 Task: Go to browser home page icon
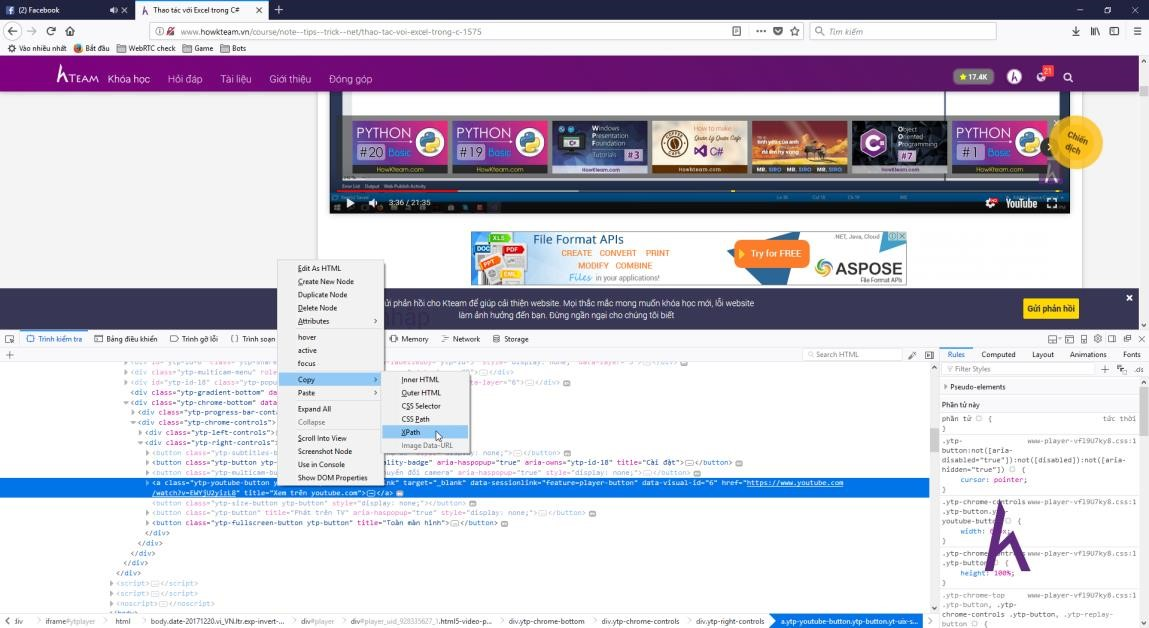[x=70, y=31]
